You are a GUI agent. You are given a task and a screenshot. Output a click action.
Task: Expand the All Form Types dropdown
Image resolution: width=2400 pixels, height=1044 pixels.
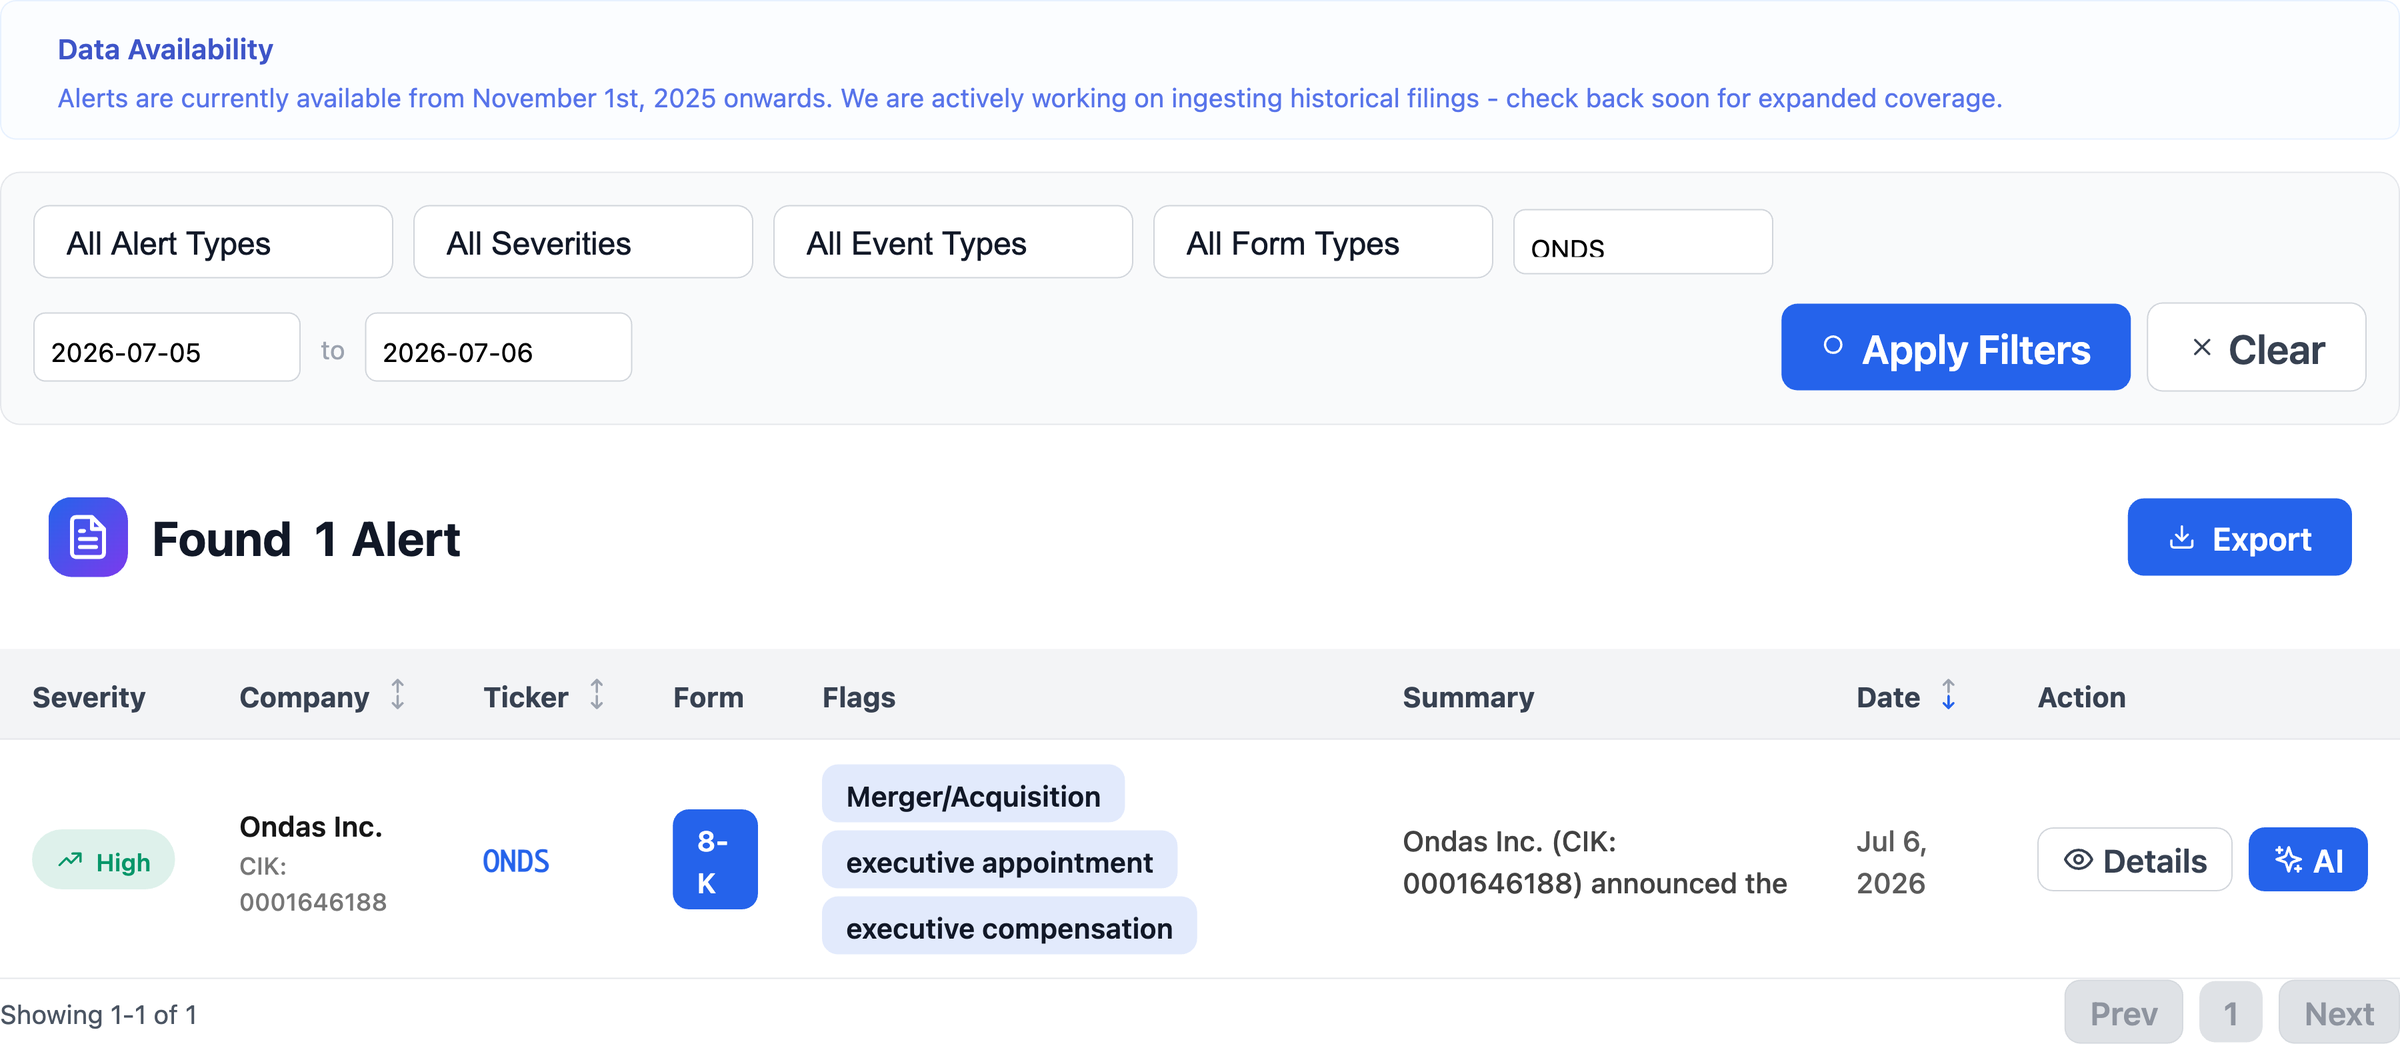pyautogui.click(x=1323, y=242)
